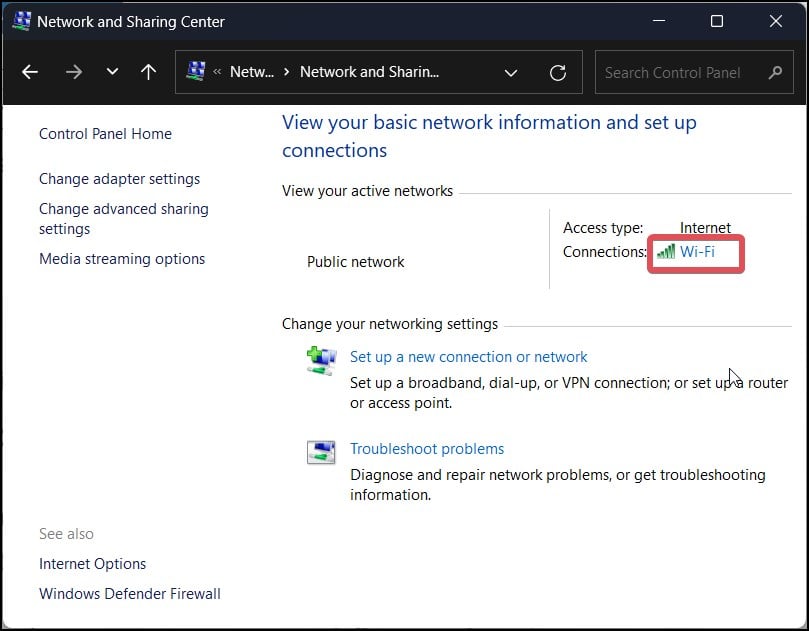This screenshot has width=809, height=631.
Task: Open Media streaming options
Action: (x=122, y=259)
